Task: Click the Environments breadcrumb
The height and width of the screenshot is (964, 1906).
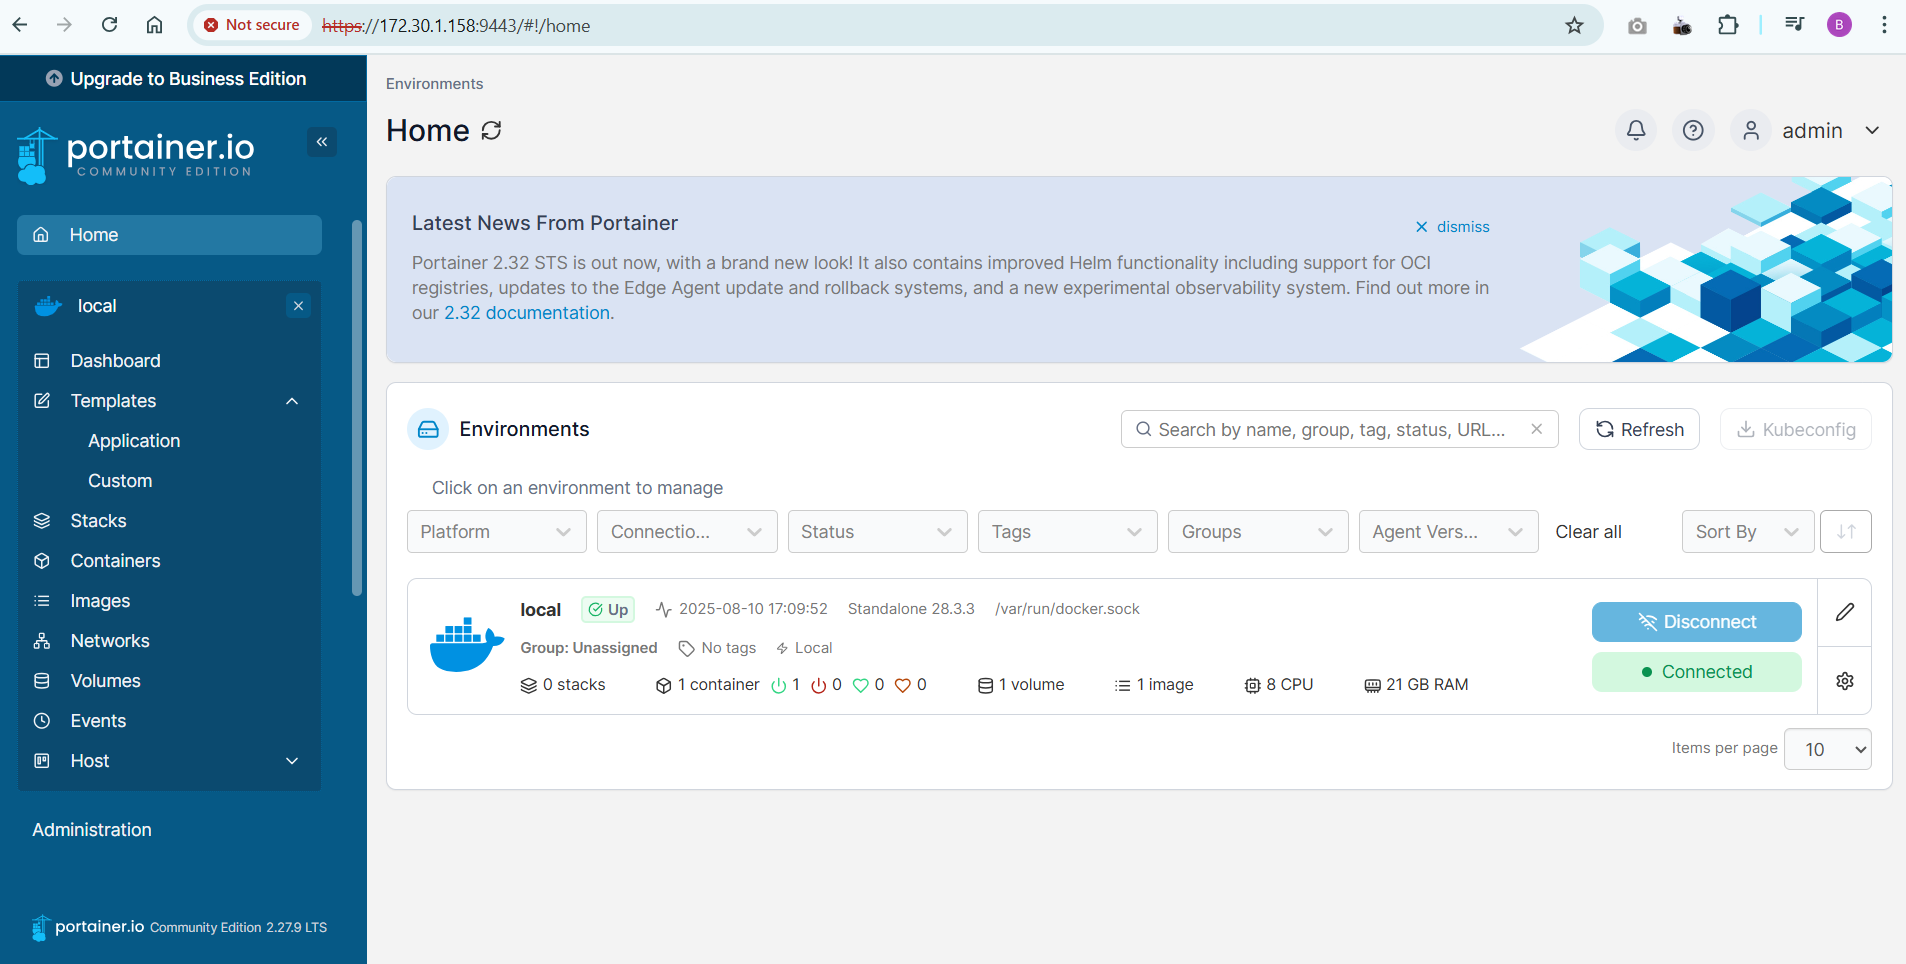Action: pyautogui.click(x=434, y=84)
